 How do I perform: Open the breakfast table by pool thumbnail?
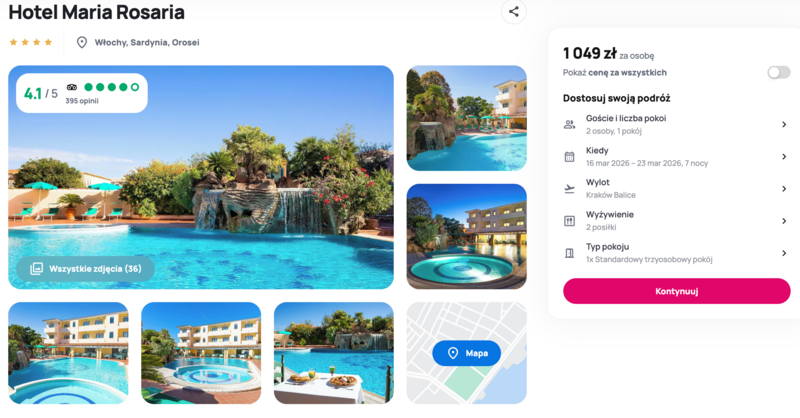click(x=333, y=353)
